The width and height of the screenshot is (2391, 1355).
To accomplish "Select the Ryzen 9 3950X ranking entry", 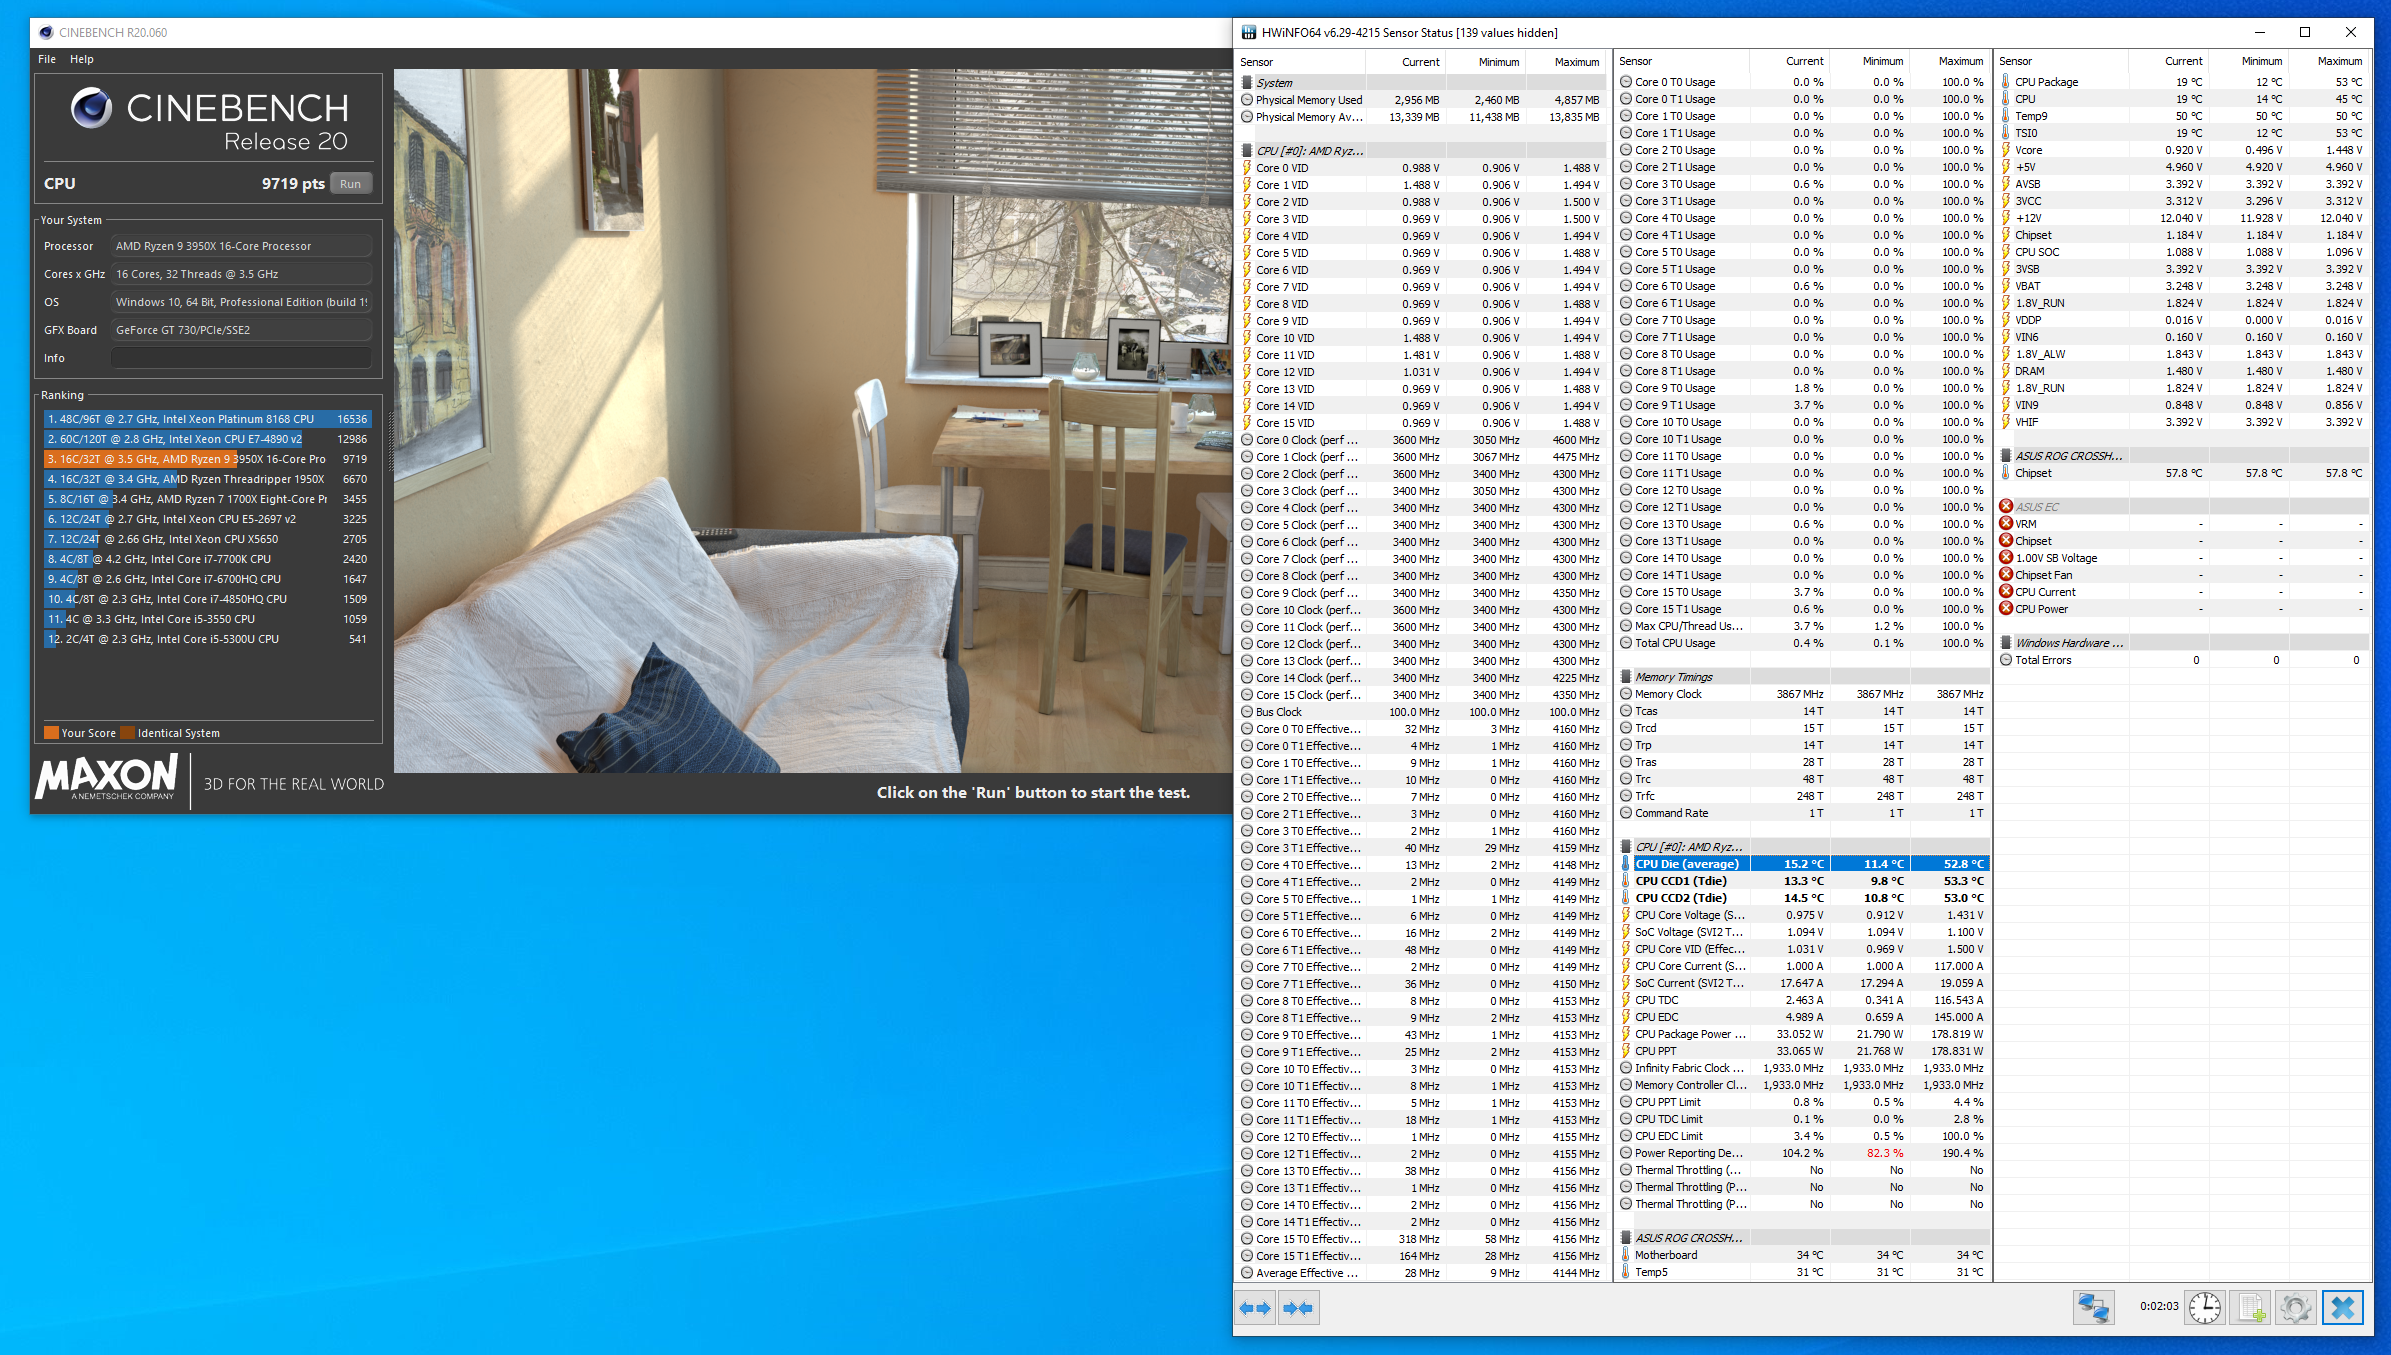I will click(x=207, y=459).
